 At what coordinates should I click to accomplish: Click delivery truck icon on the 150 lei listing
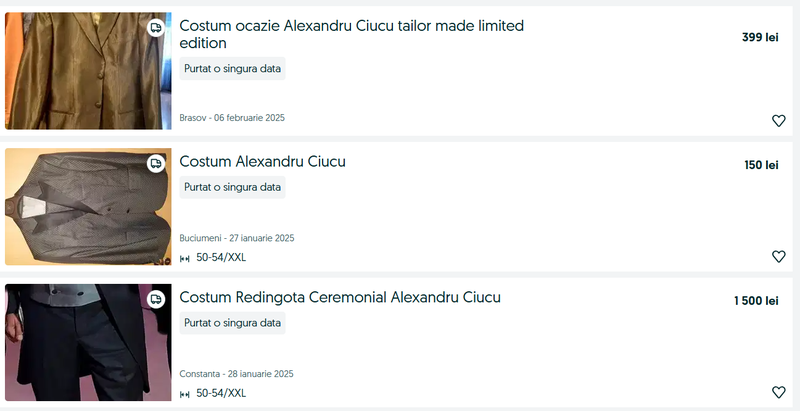[156, 163]
